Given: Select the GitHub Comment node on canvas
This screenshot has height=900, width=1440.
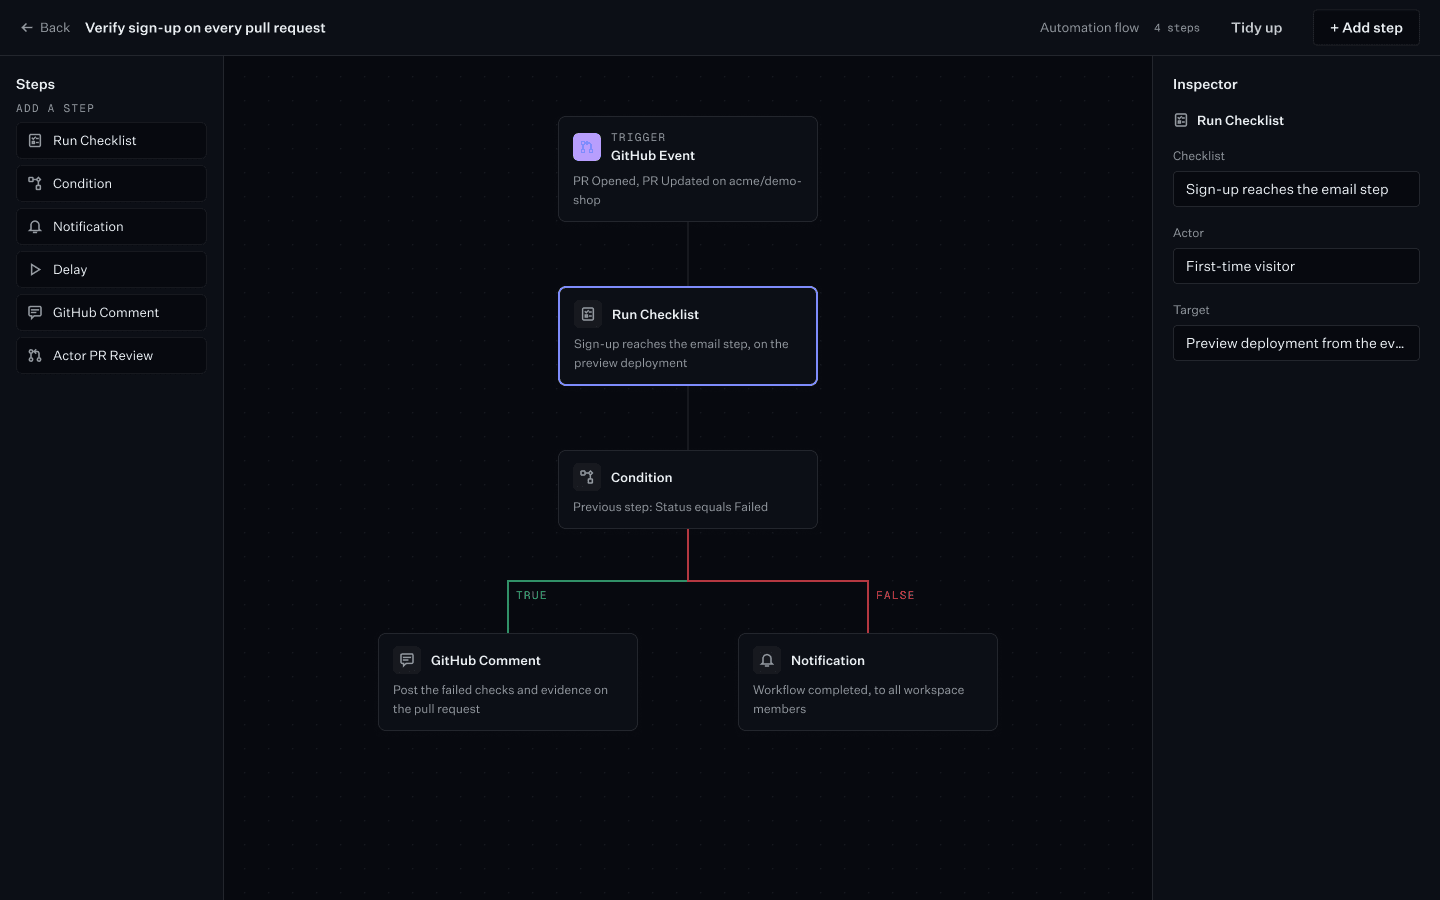Looking at the screenshot, I should (x=508, y=682).
